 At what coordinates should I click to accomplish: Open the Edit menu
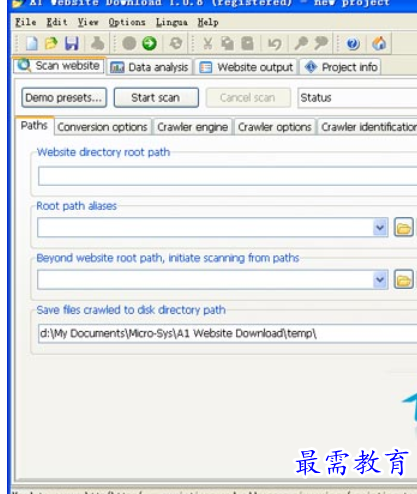[x=57, y=22]
